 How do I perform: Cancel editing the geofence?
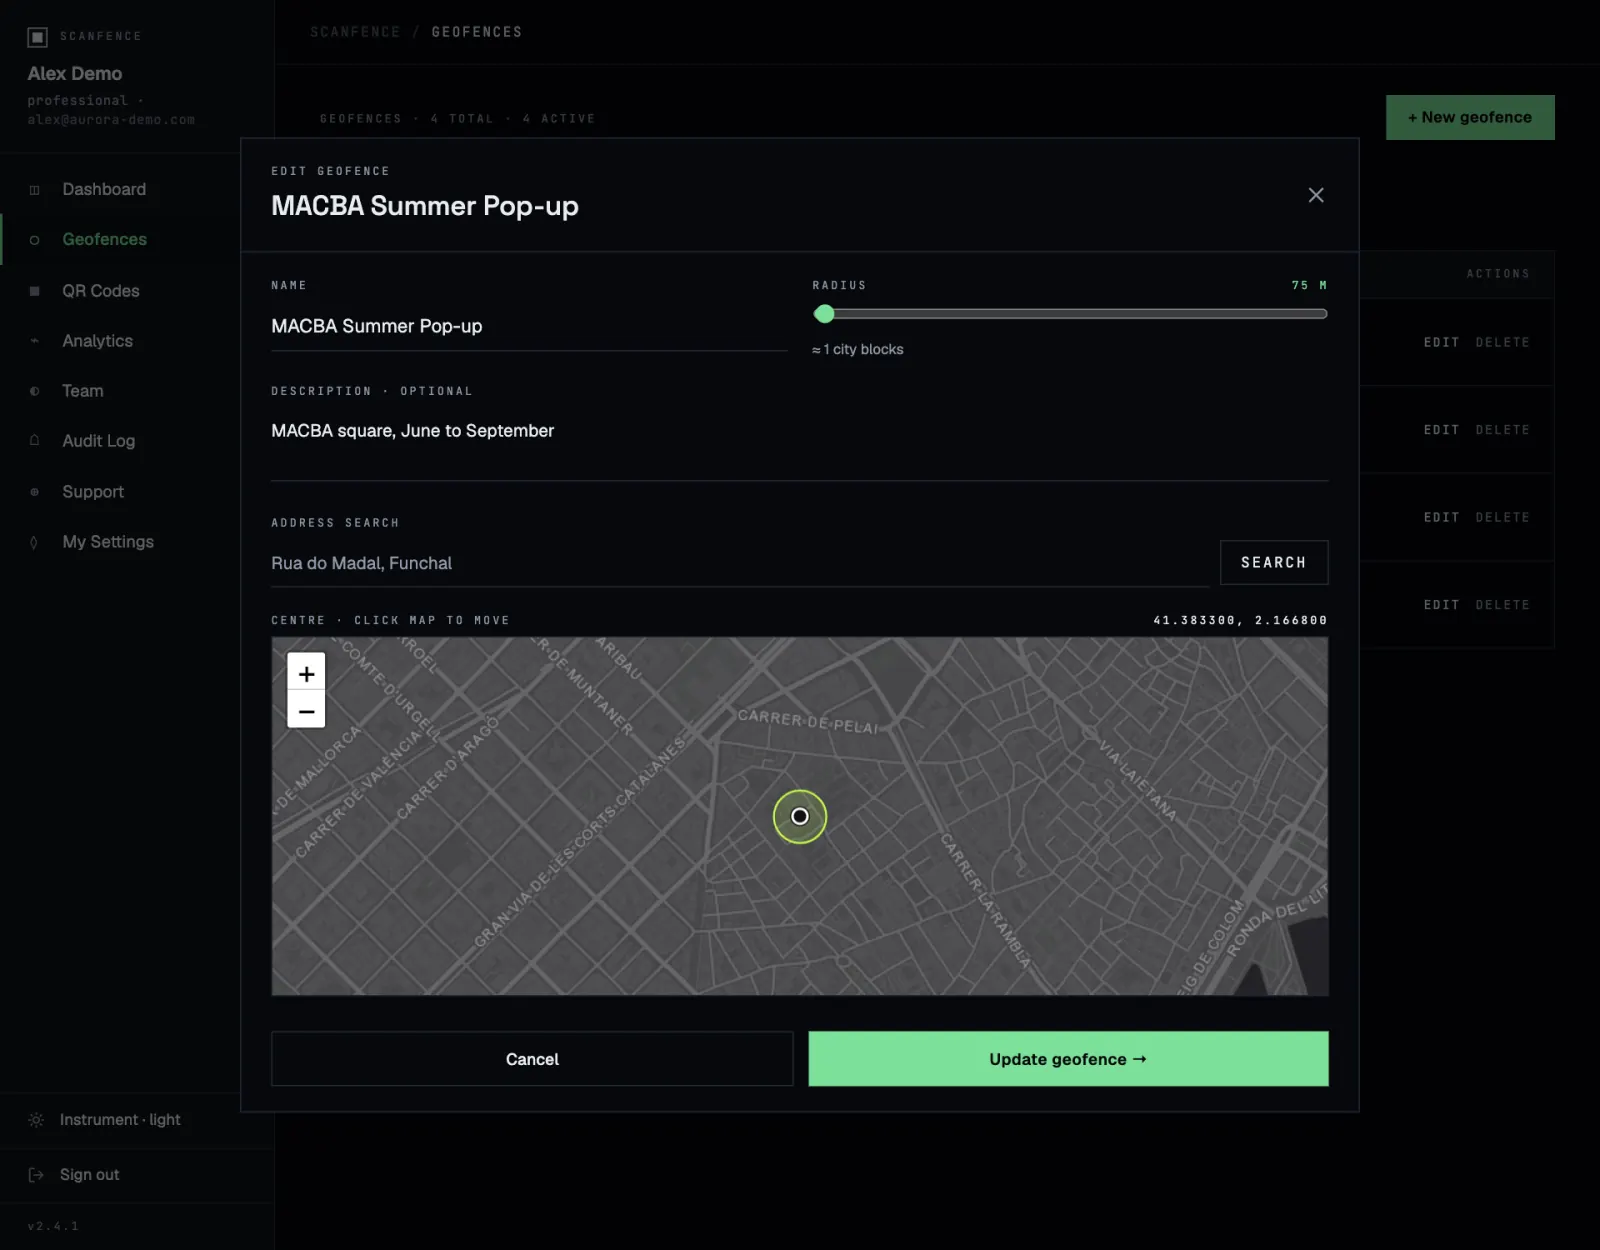[532, 1059]
